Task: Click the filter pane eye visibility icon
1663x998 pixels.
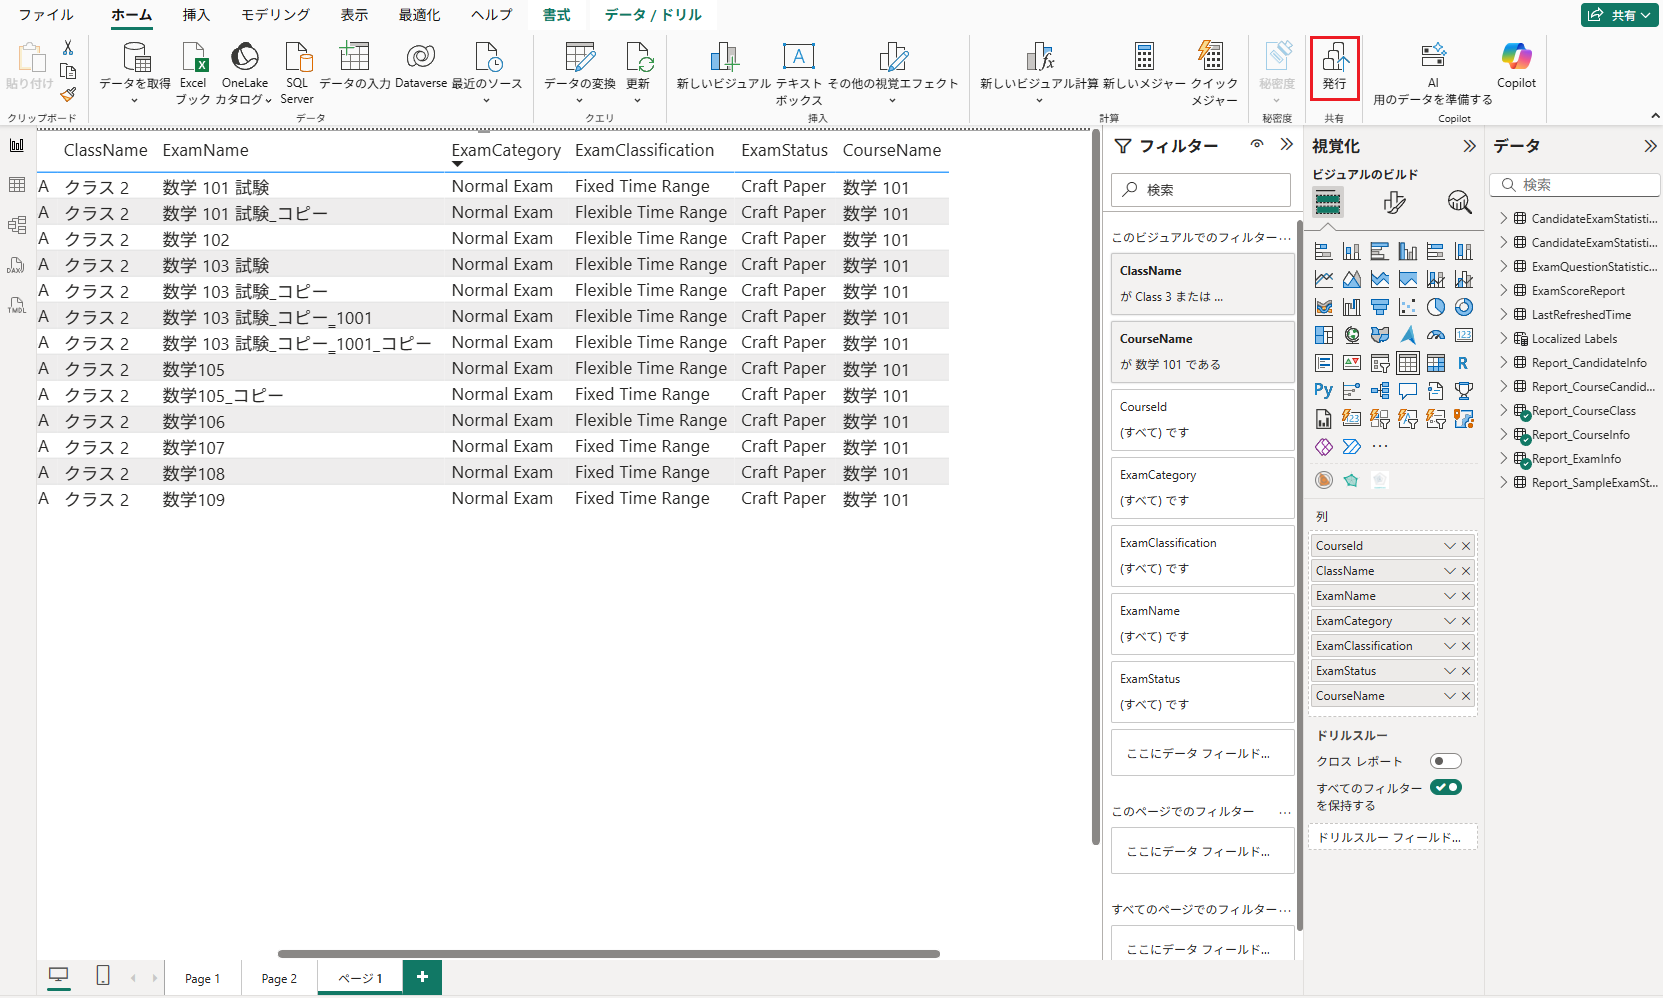Action: (x=1257, y=145)
